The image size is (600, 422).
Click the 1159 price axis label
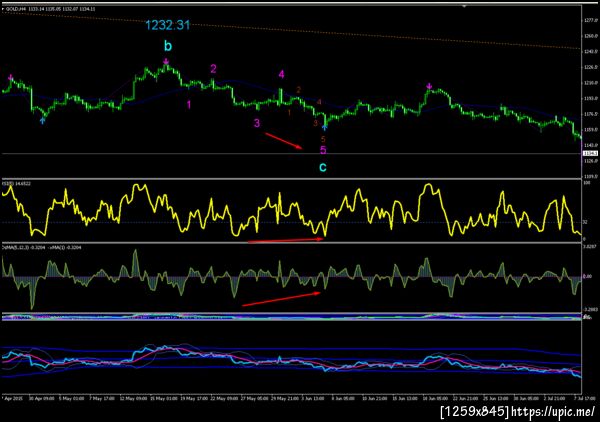(x=589, y=130)
